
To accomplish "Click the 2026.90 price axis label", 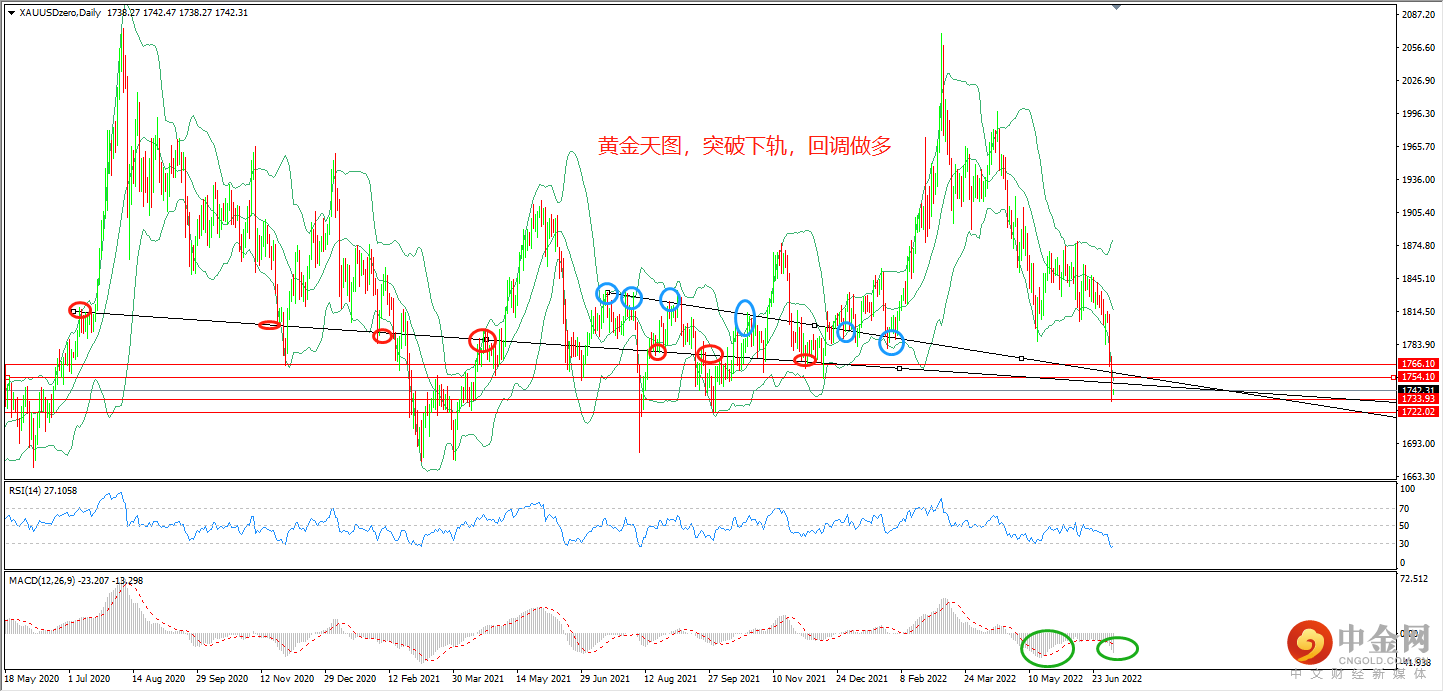I will point(1420,81).
